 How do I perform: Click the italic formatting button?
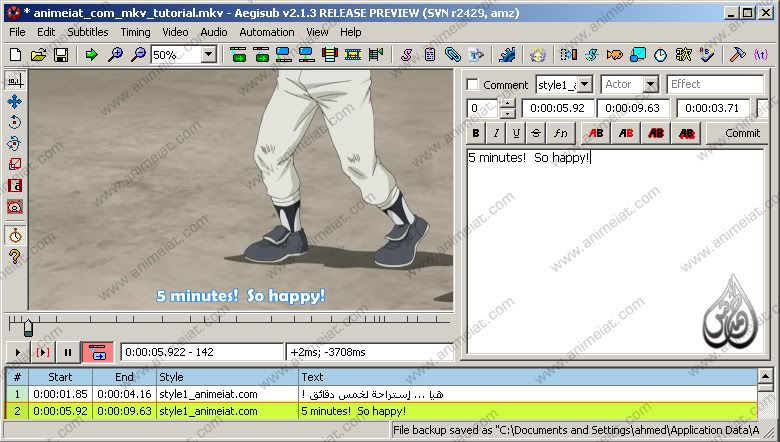pos(496,133)
